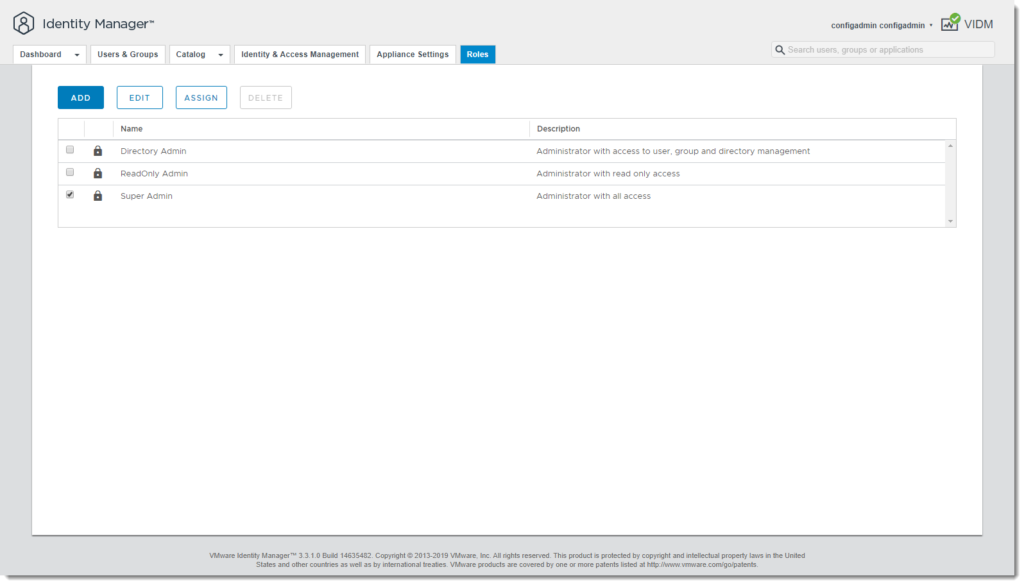1024x585 pixels.
Task: Click the search magnifier icon
Action: click(780, 50)
